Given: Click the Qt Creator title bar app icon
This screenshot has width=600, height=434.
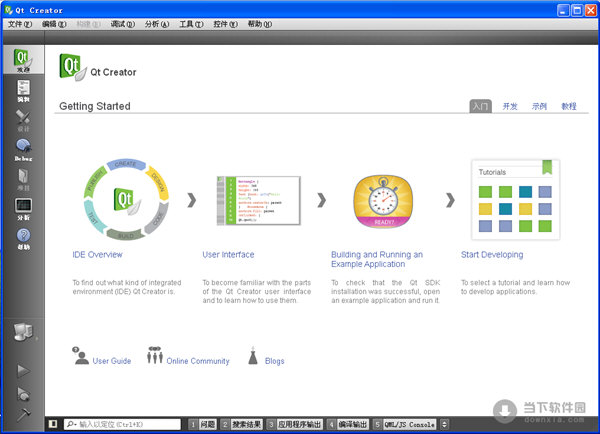Looking at the screenshot, I should point(9,10).
